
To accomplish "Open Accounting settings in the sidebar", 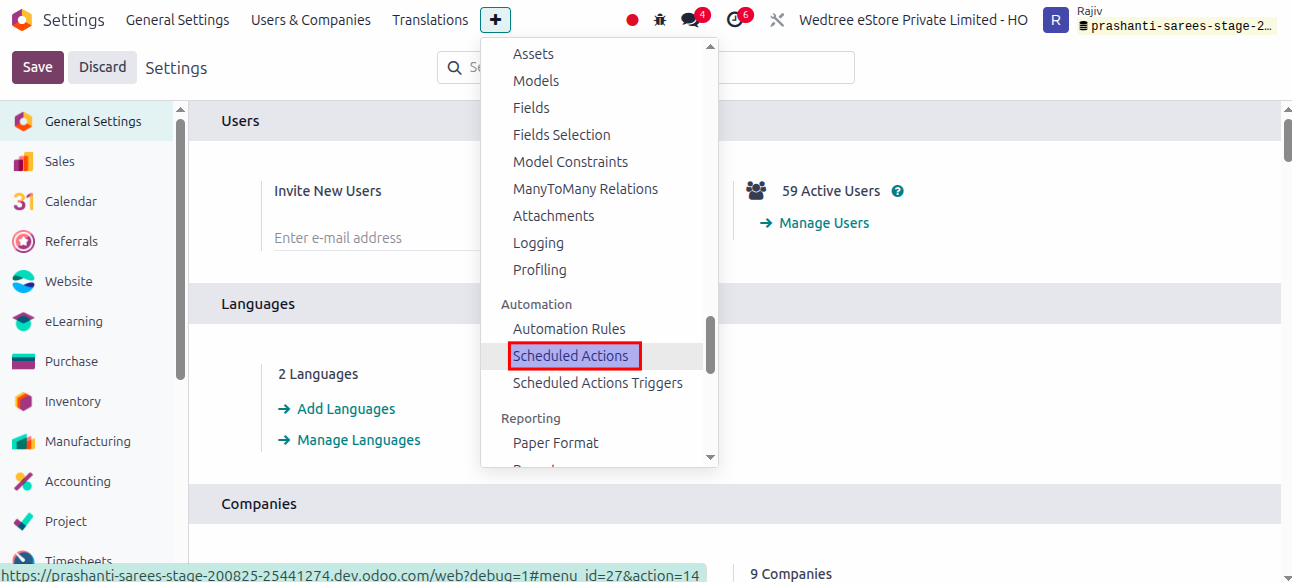I will pos(77,481).
